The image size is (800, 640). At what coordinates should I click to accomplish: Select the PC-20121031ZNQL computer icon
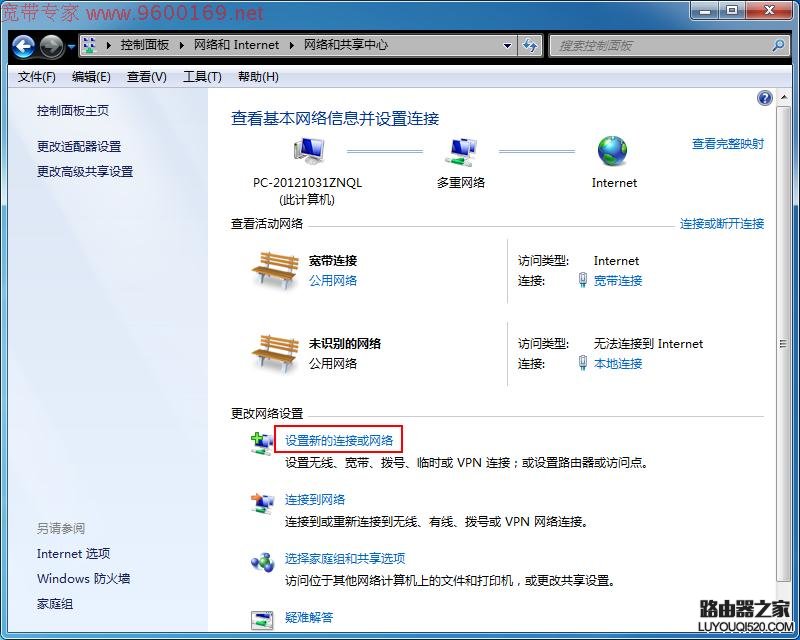[x=308, y=148]
